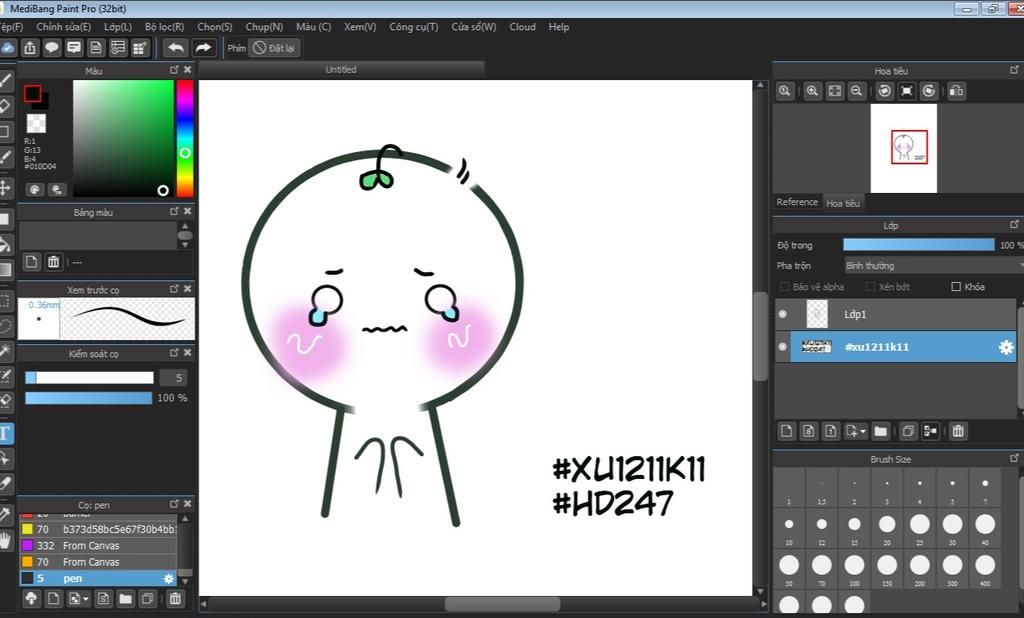Pop out the Lớp panel
Screen dimensions: 1024x618
[1014, 224]
